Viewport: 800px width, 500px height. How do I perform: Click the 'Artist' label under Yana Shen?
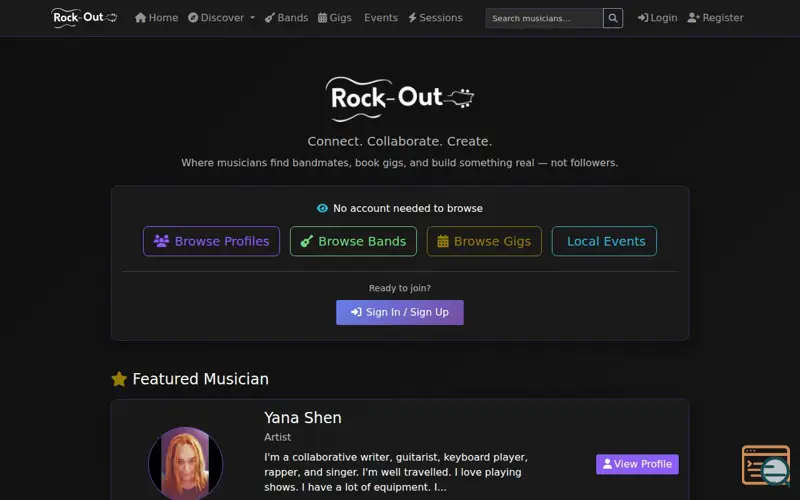pyautogui.click(x=278, y=437)
